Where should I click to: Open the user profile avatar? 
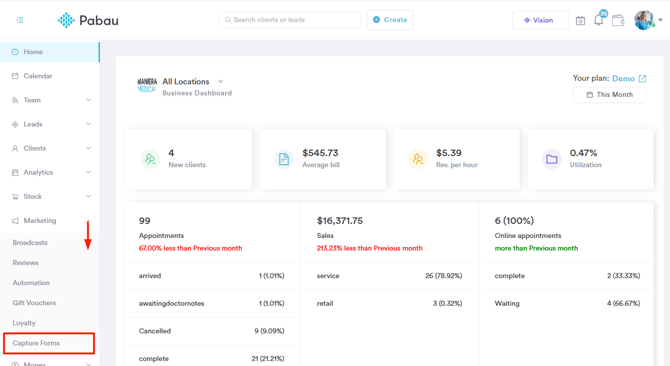pos(644,20)
